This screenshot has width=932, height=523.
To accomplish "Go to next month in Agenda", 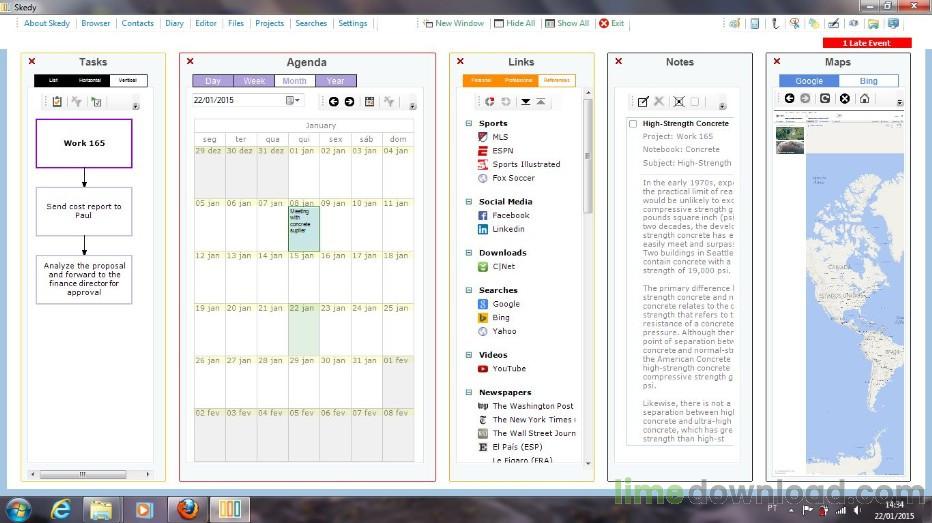I will 350,102.
